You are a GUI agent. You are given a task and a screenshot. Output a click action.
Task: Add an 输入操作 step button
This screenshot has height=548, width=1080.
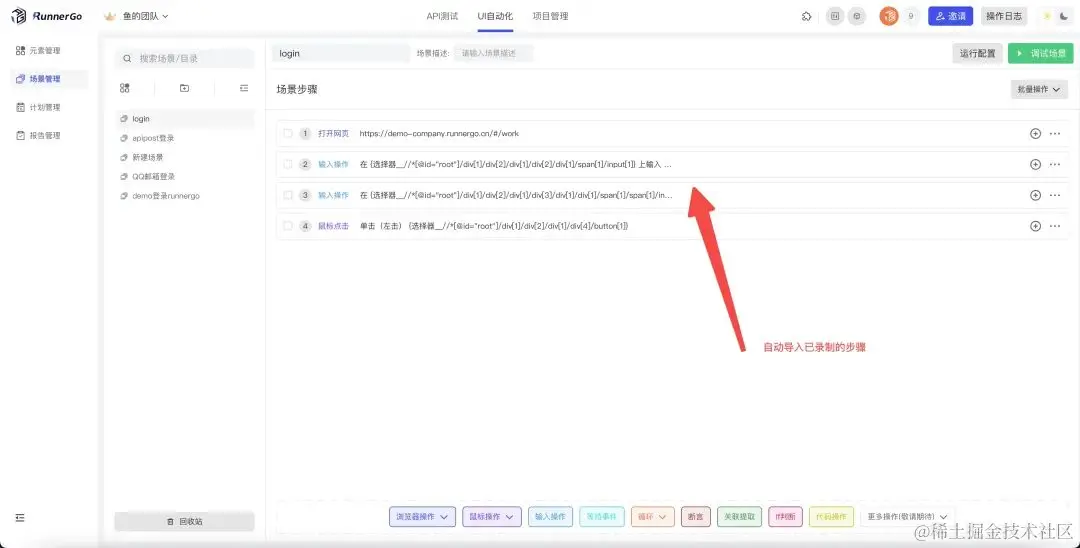(550, 517)
